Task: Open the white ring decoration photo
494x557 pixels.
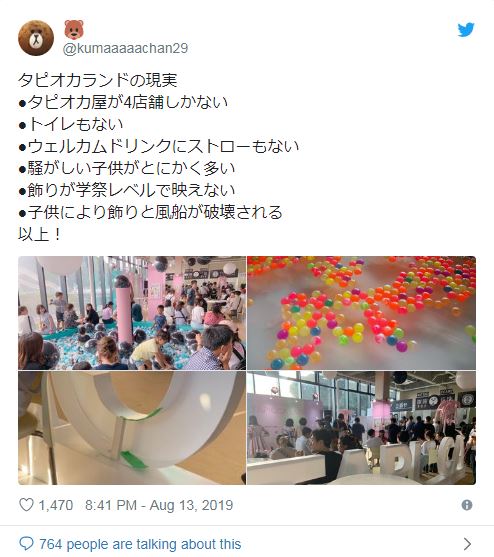Action: 132,428
